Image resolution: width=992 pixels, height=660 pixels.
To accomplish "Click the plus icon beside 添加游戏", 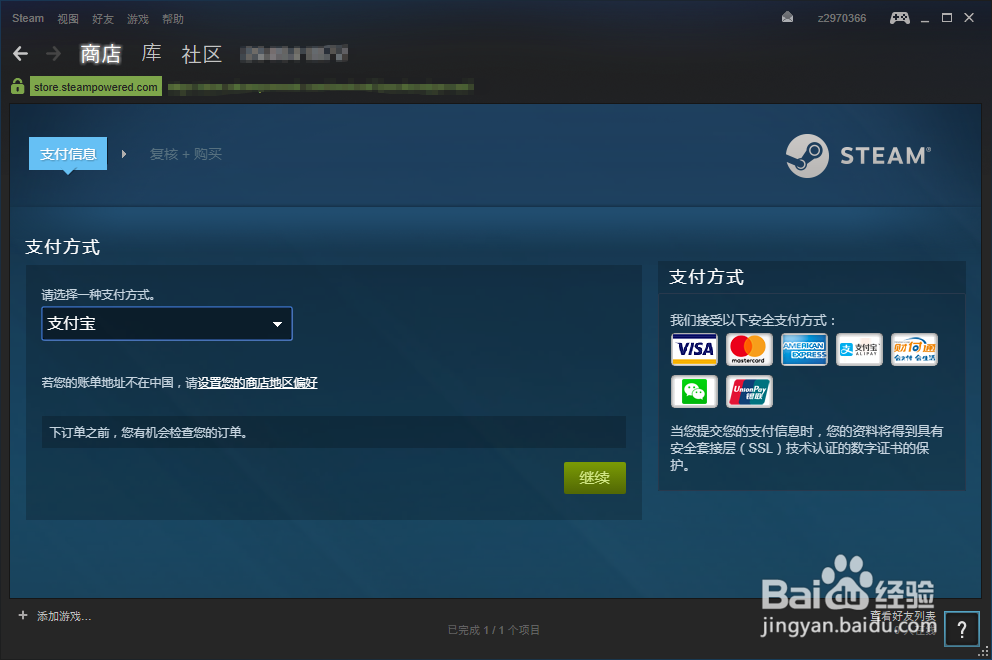I will (x=23, y=615).
